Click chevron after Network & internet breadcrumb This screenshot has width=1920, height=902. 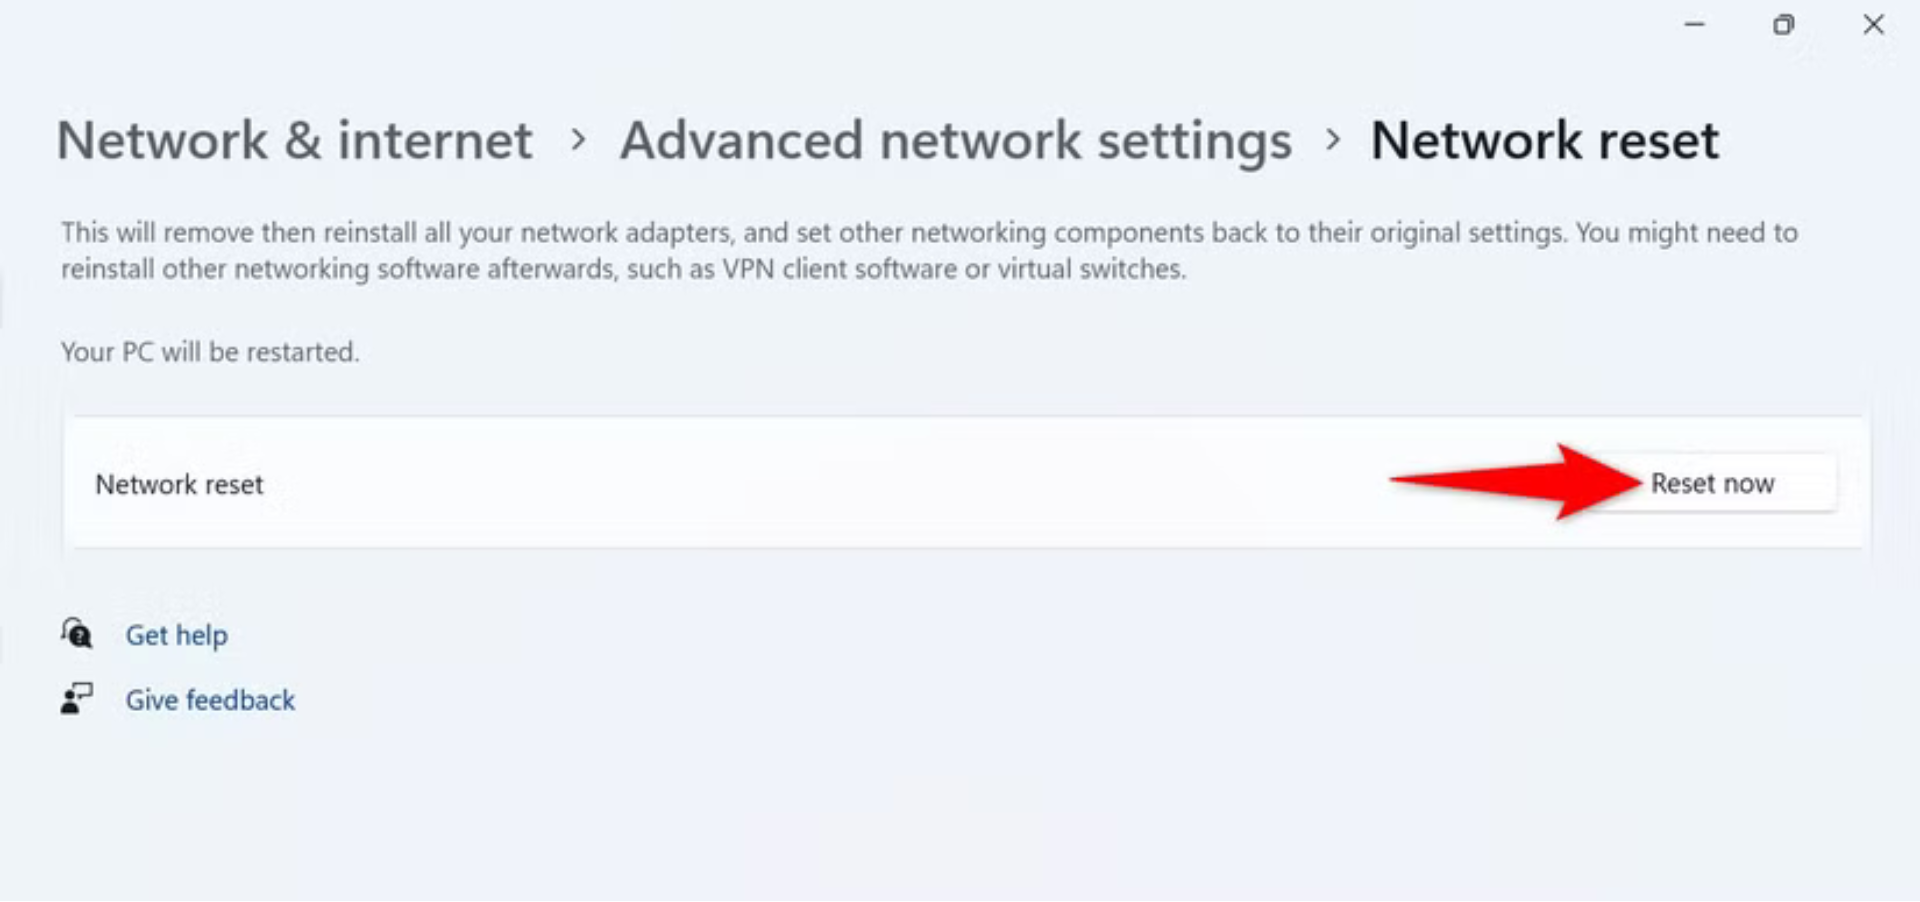(x=577, y=140)
